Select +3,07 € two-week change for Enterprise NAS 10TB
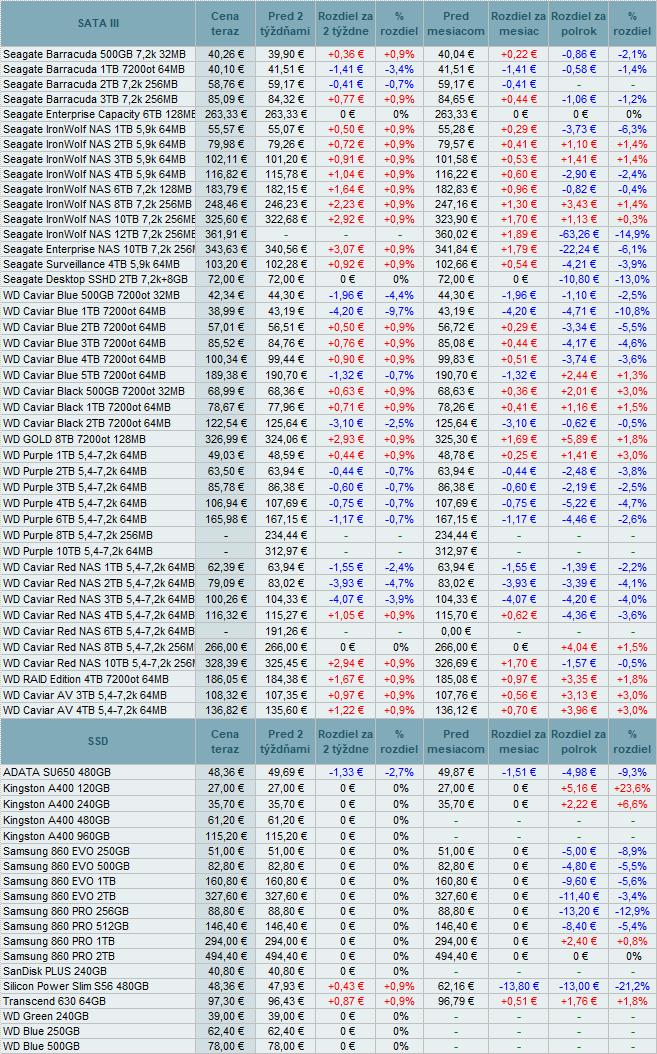 346,249
